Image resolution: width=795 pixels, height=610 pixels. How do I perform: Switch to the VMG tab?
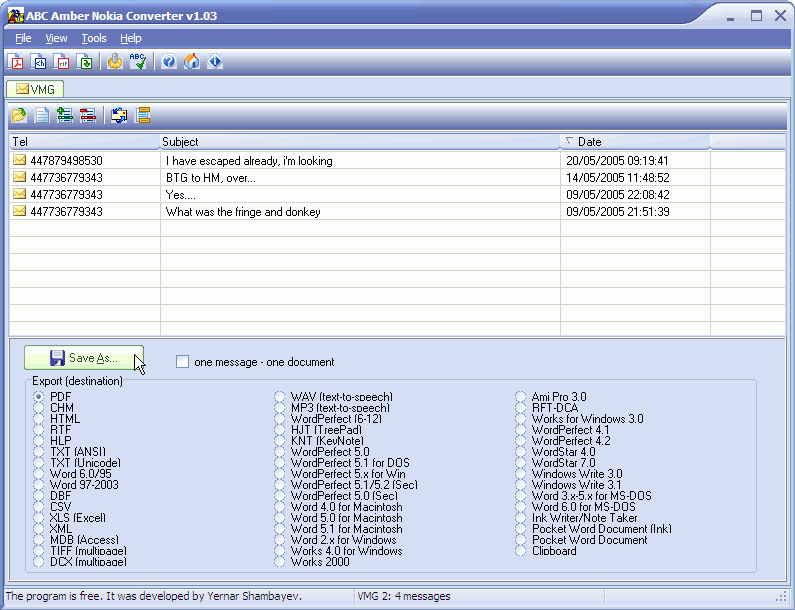click(35, 89)
